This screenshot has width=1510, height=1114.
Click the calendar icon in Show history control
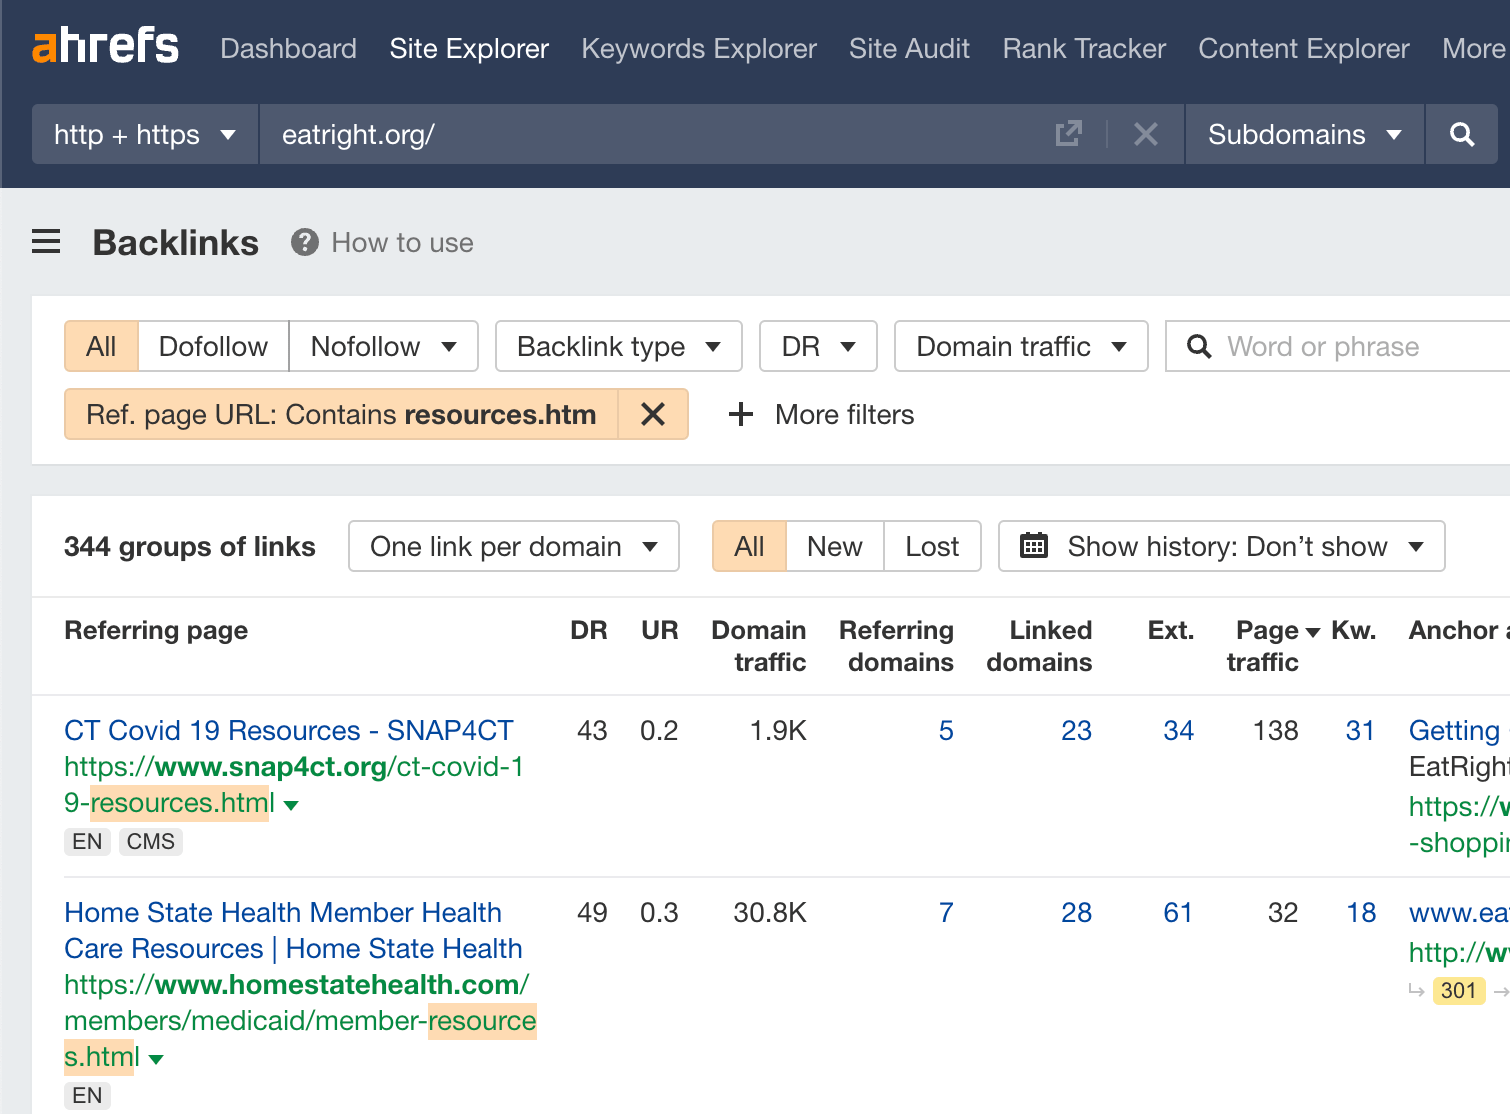[1034, 546]
